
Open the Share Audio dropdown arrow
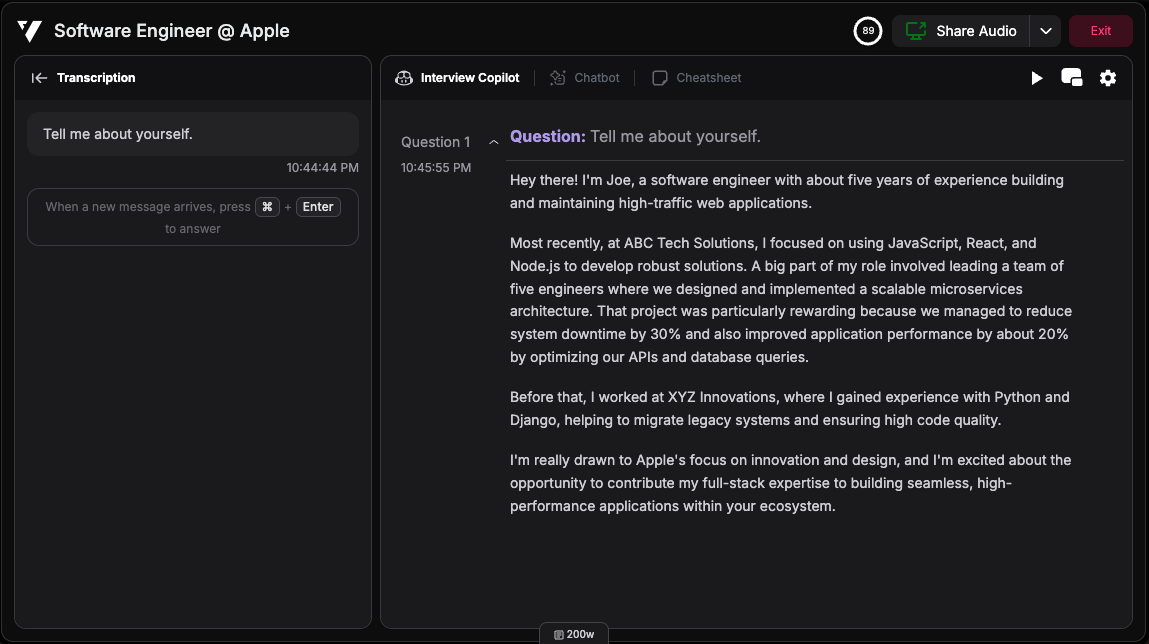click(1045, 31)
